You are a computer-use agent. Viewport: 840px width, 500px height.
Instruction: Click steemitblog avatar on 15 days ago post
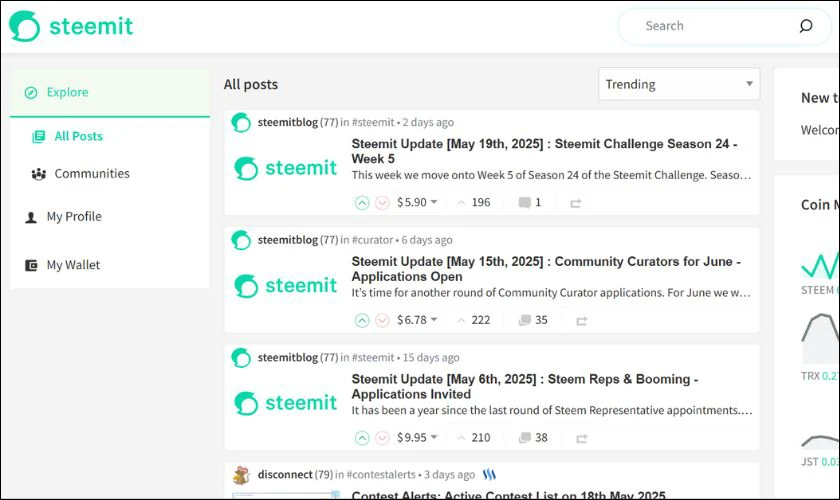(241, 357)
